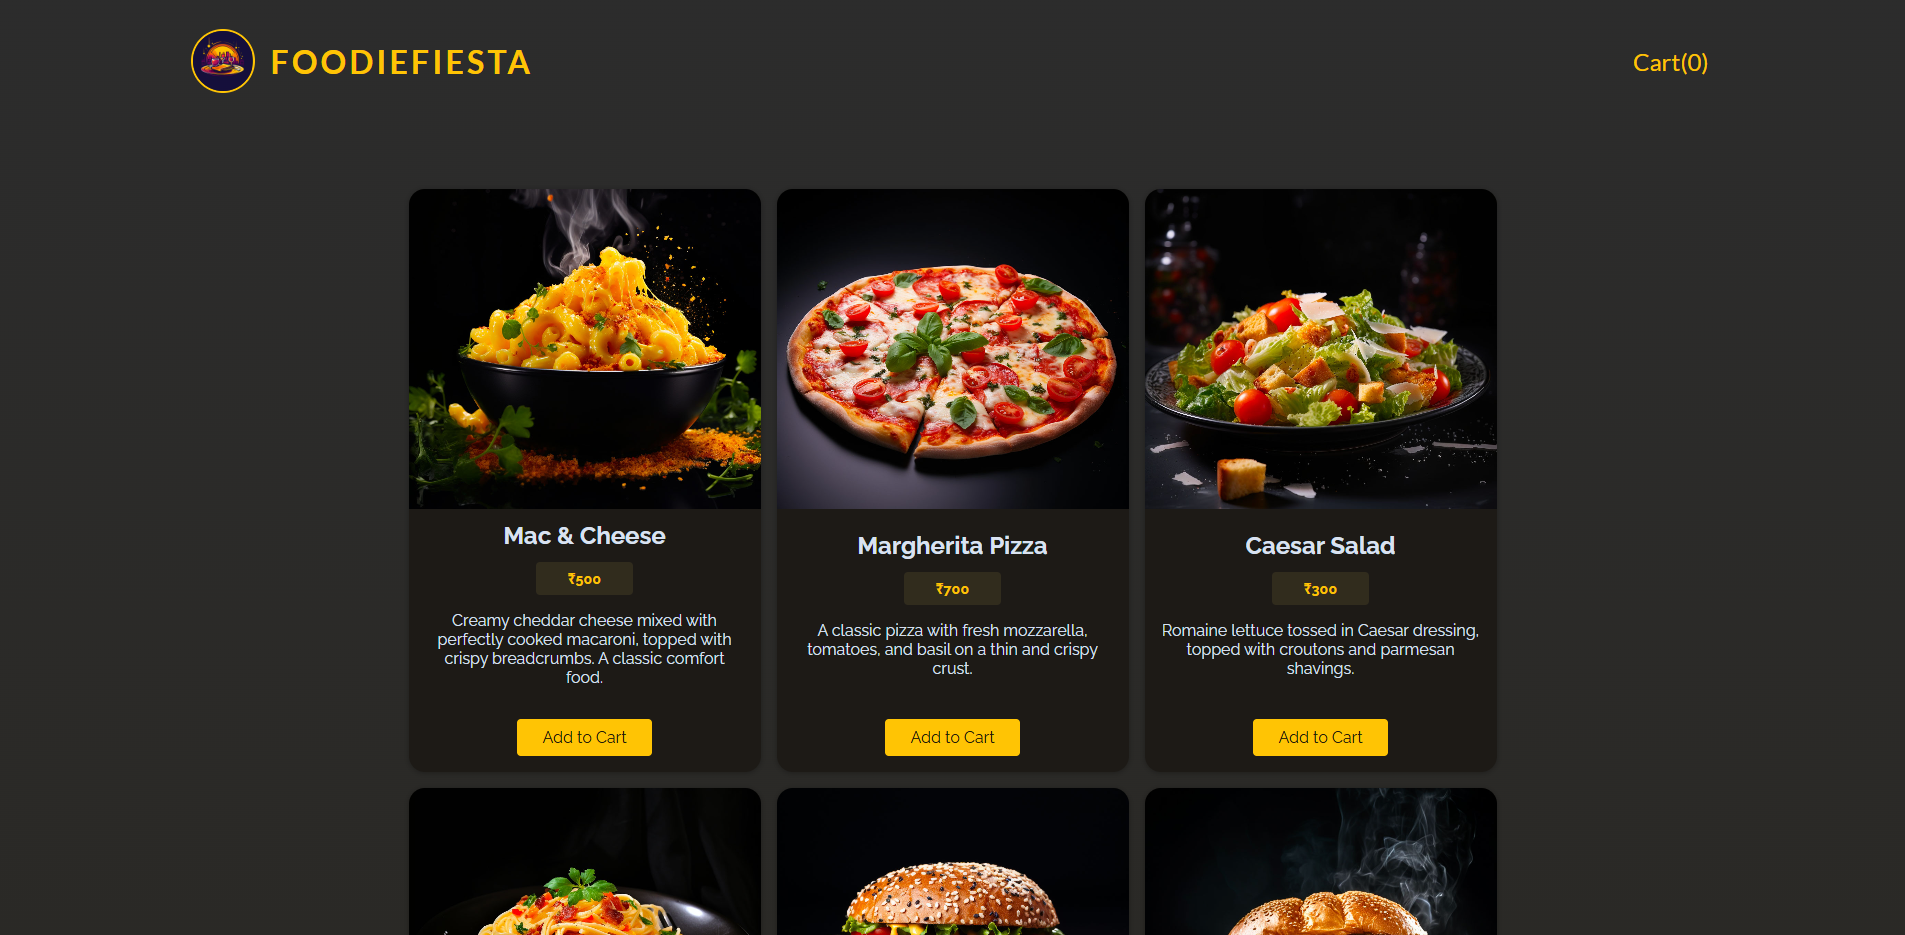
Task: Click the ₹700 price tag
Action: 952,589
